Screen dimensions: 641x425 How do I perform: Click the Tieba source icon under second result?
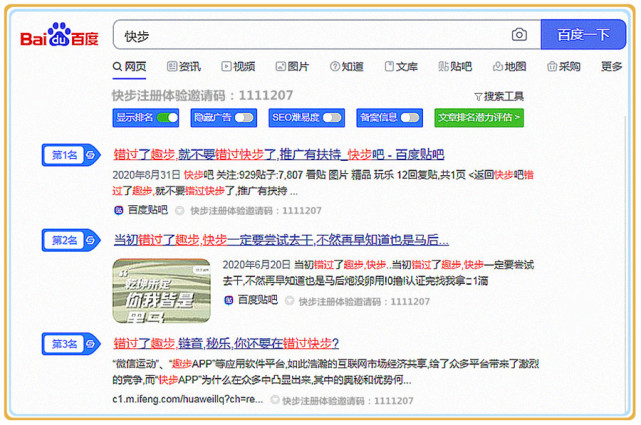tap(229, 301)
